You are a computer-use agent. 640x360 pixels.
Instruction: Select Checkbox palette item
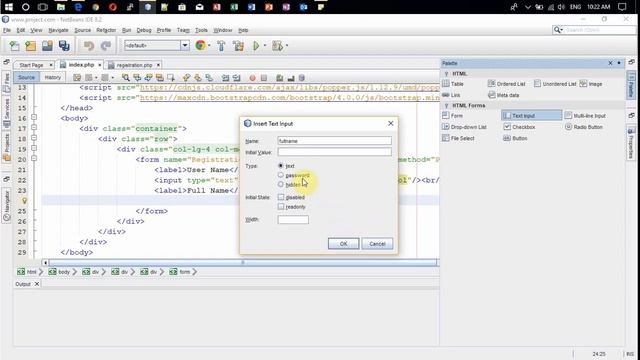519,127
